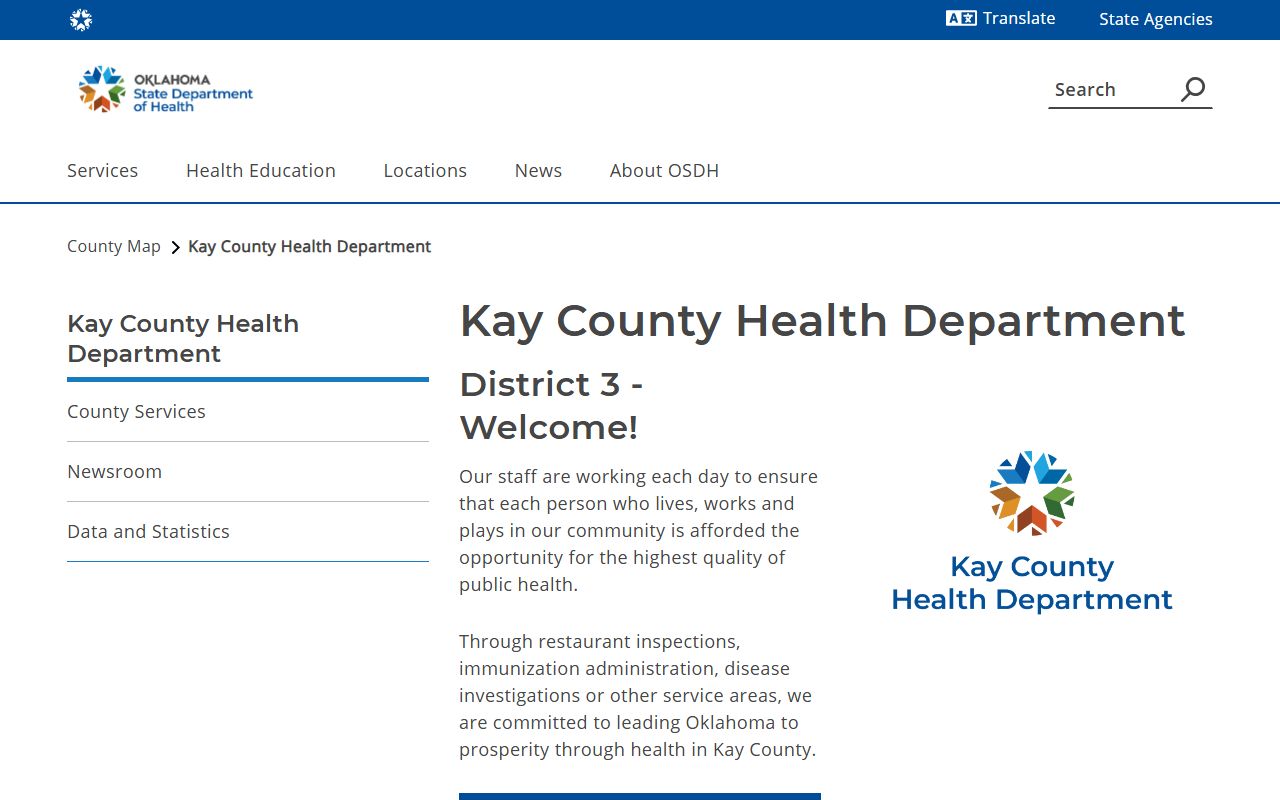Click the Oklahoma star icon in top bar
Viewport: 1280px width, 800px height.
tap(81, 20)
